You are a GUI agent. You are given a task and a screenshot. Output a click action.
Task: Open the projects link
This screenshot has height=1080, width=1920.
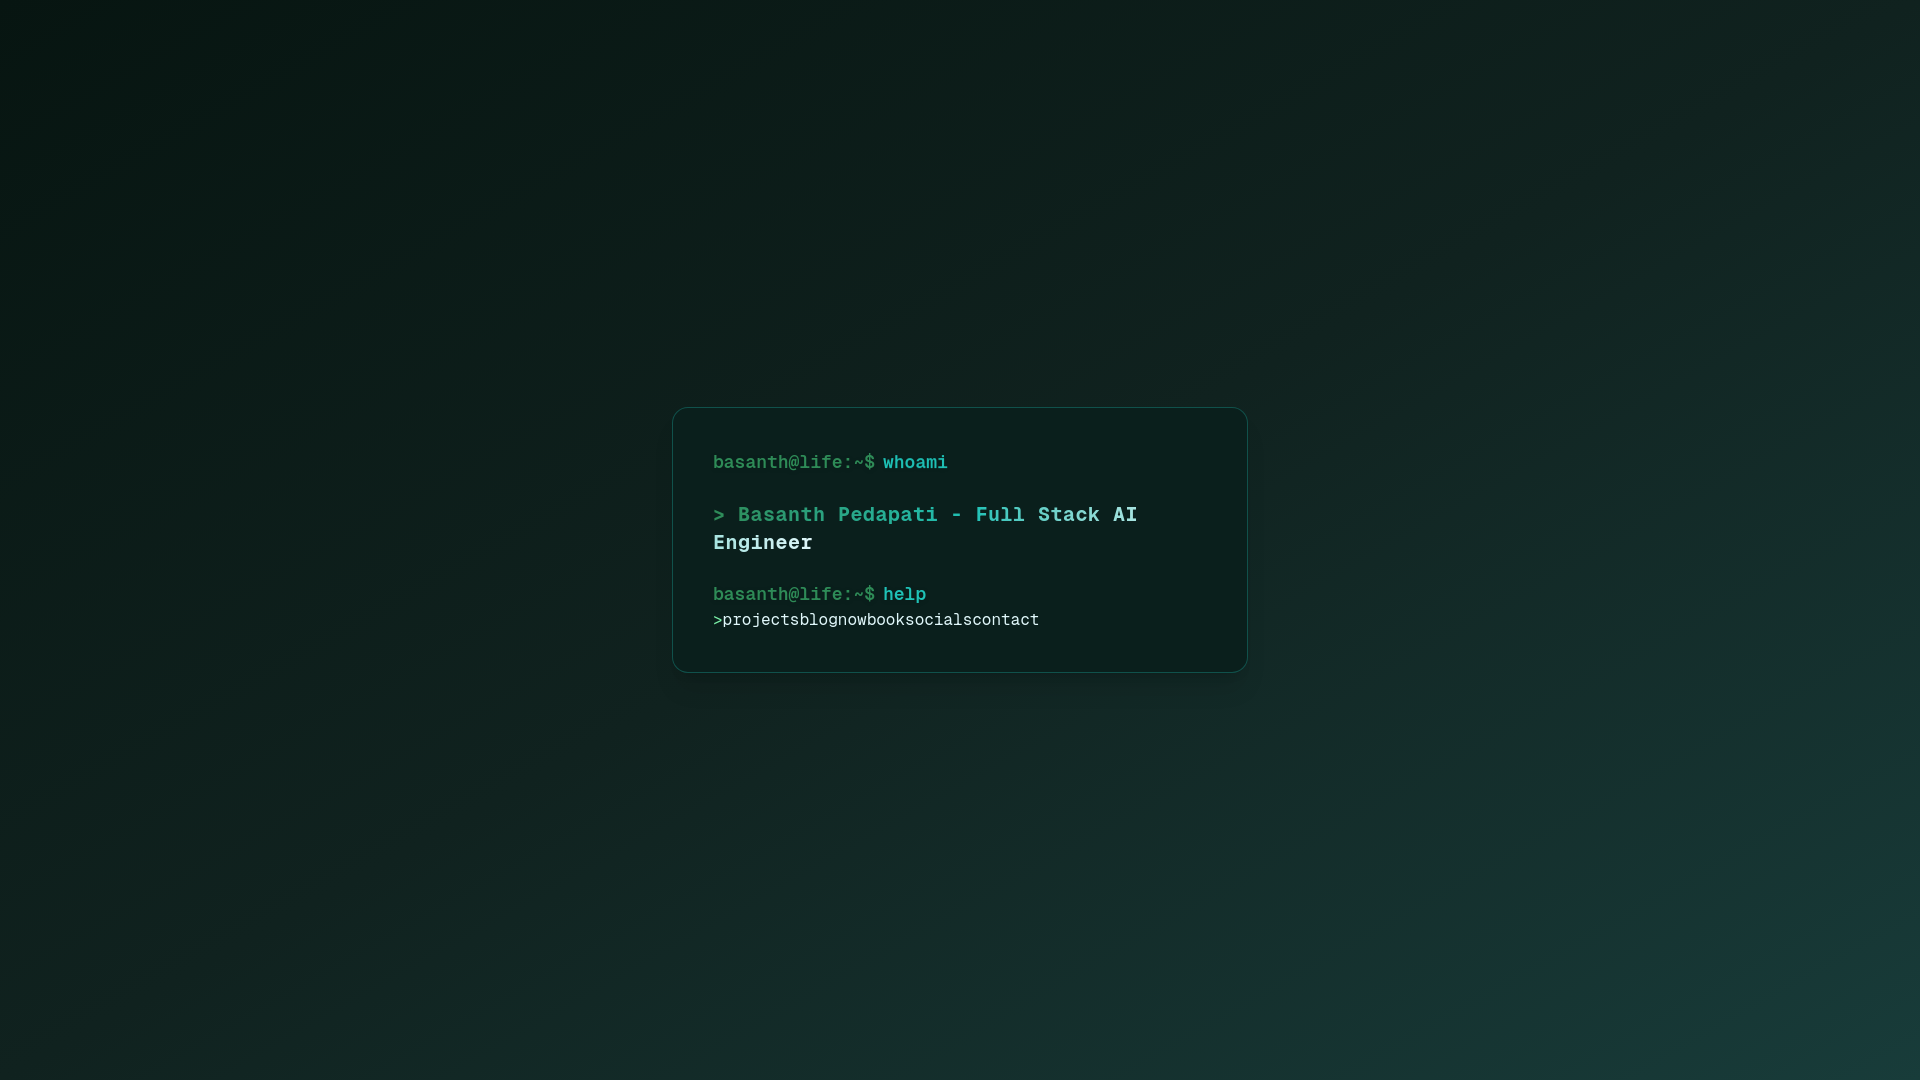pos(761,621)
